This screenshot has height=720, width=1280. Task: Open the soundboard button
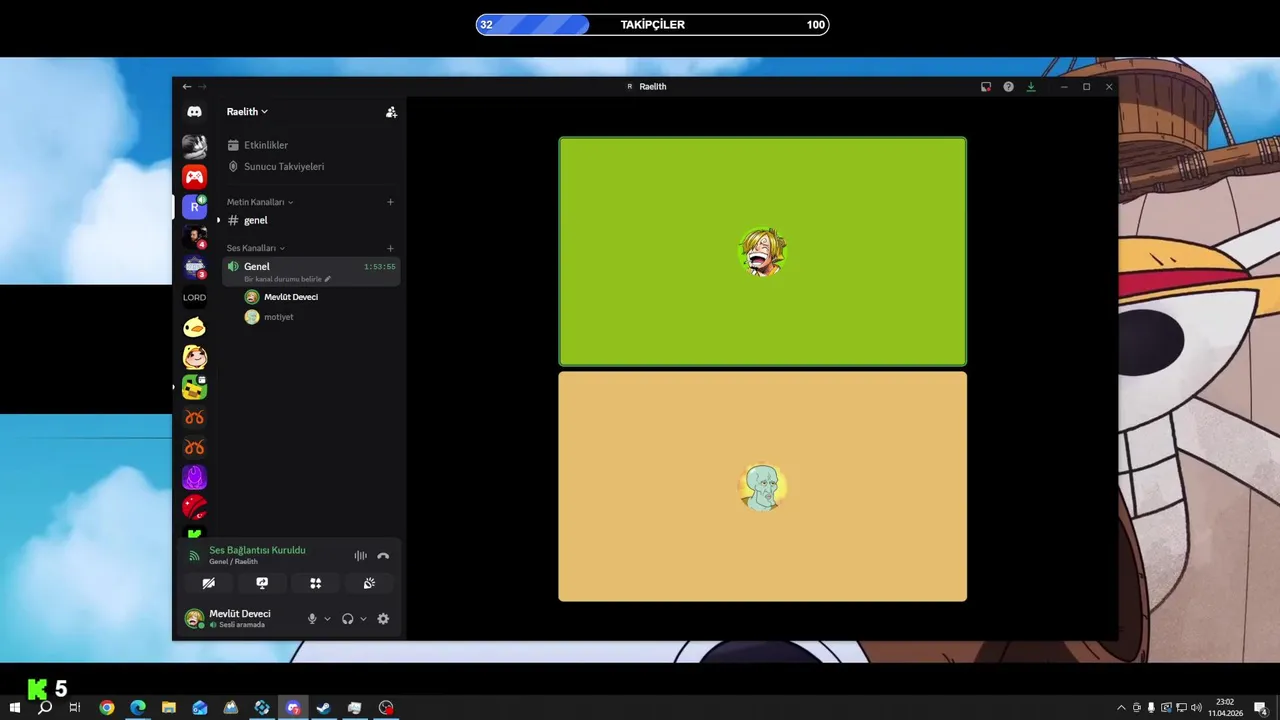(x=369, y=583)
